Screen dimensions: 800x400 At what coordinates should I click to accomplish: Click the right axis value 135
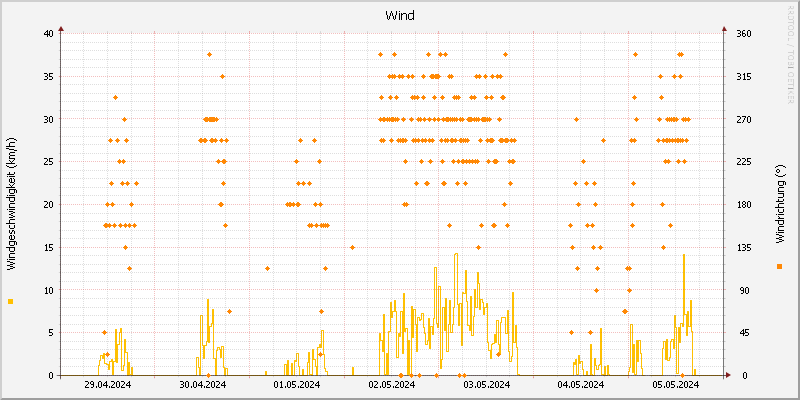tap(745, 247)
